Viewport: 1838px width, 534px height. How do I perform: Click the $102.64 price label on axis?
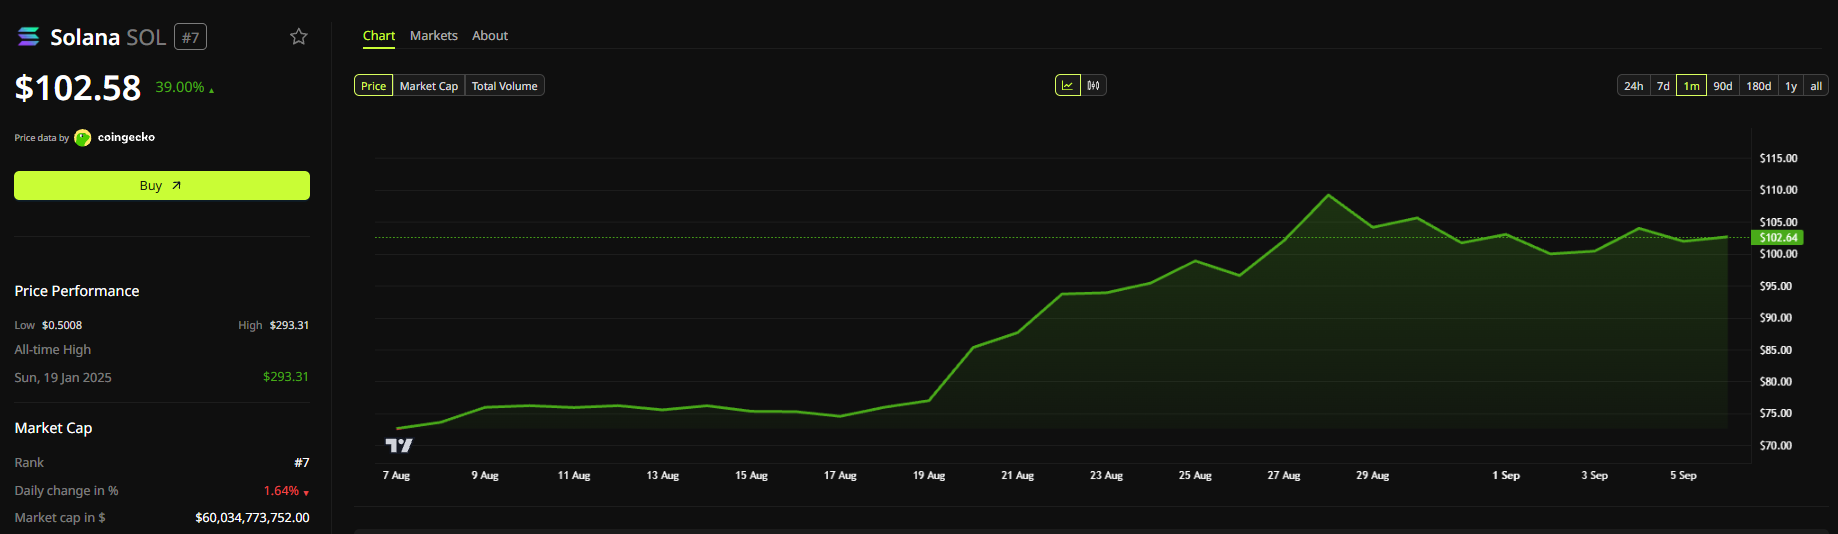1778,238
